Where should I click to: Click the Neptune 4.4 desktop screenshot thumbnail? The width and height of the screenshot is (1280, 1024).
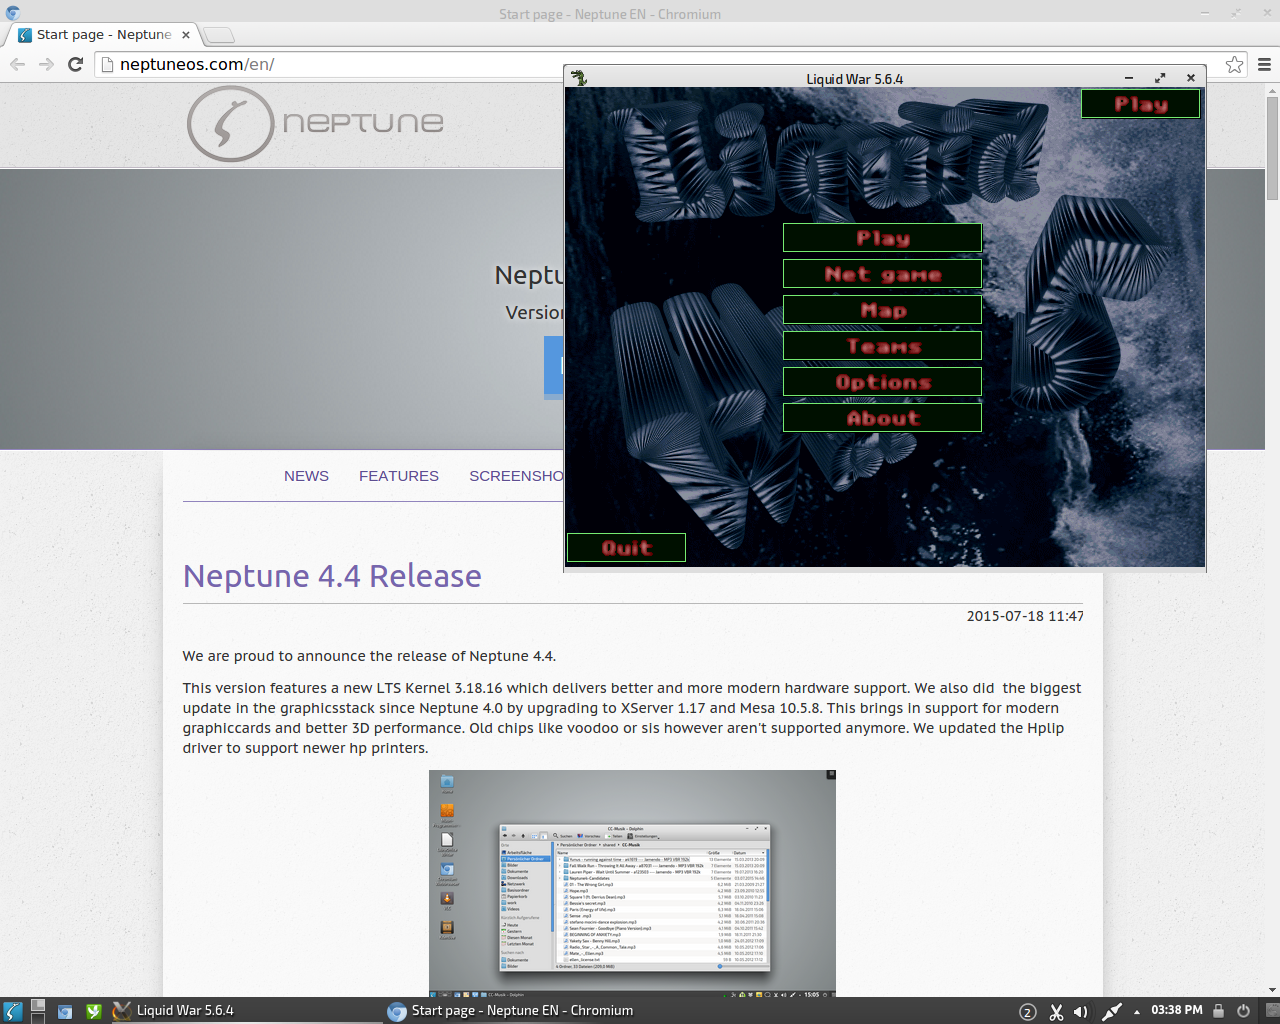pyautogui.click(x=632, y=884)
